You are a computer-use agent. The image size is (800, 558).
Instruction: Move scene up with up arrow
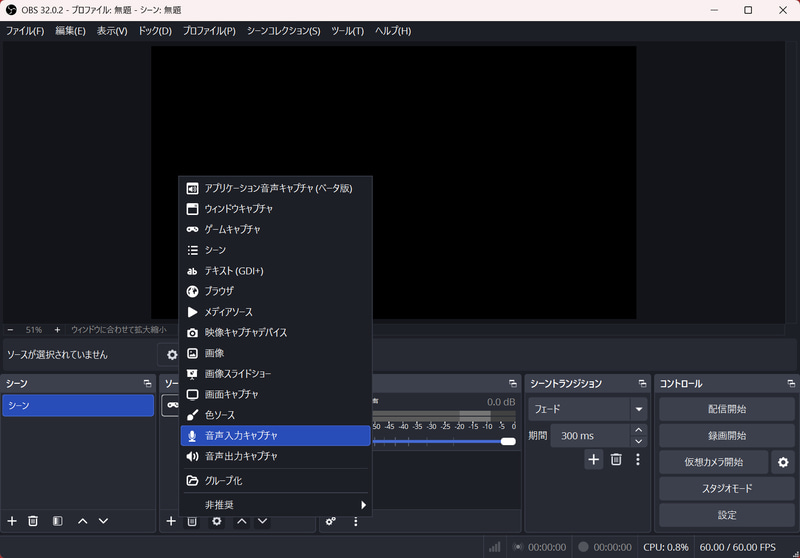click(x=83, y=521)
